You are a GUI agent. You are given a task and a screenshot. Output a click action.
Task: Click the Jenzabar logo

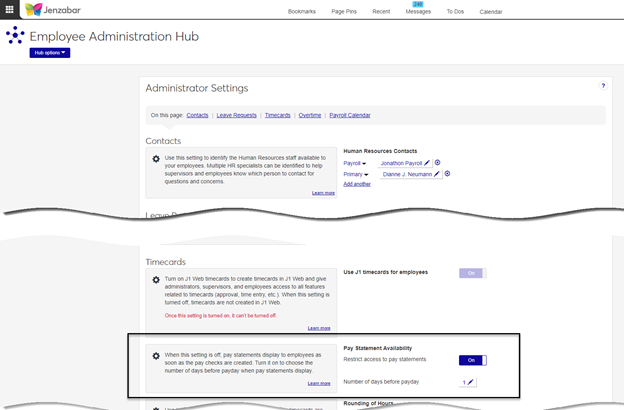point(47,10)
